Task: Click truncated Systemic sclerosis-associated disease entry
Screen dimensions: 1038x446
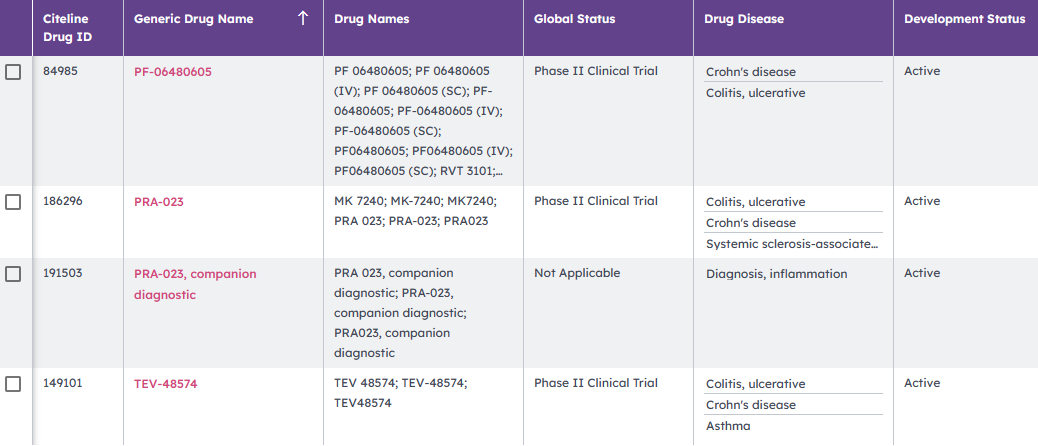Action: [792, 244]
